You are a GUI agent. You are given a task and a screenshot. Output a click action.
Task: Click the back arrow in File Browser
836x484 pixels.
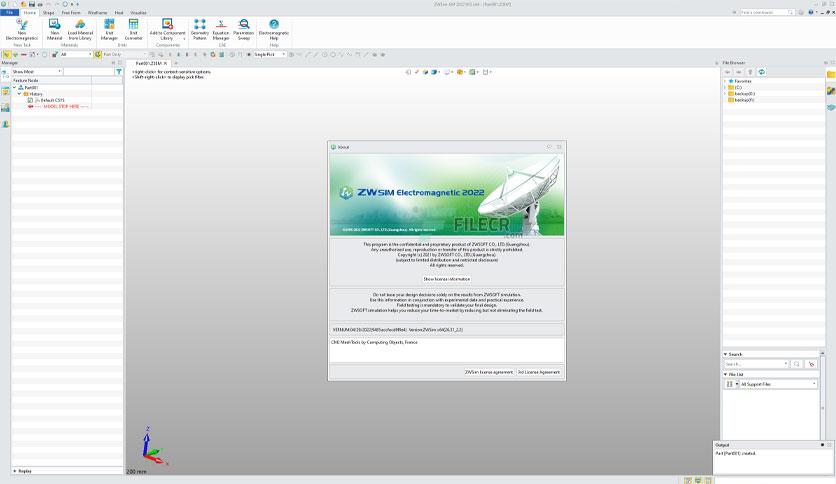click(728, 72)
